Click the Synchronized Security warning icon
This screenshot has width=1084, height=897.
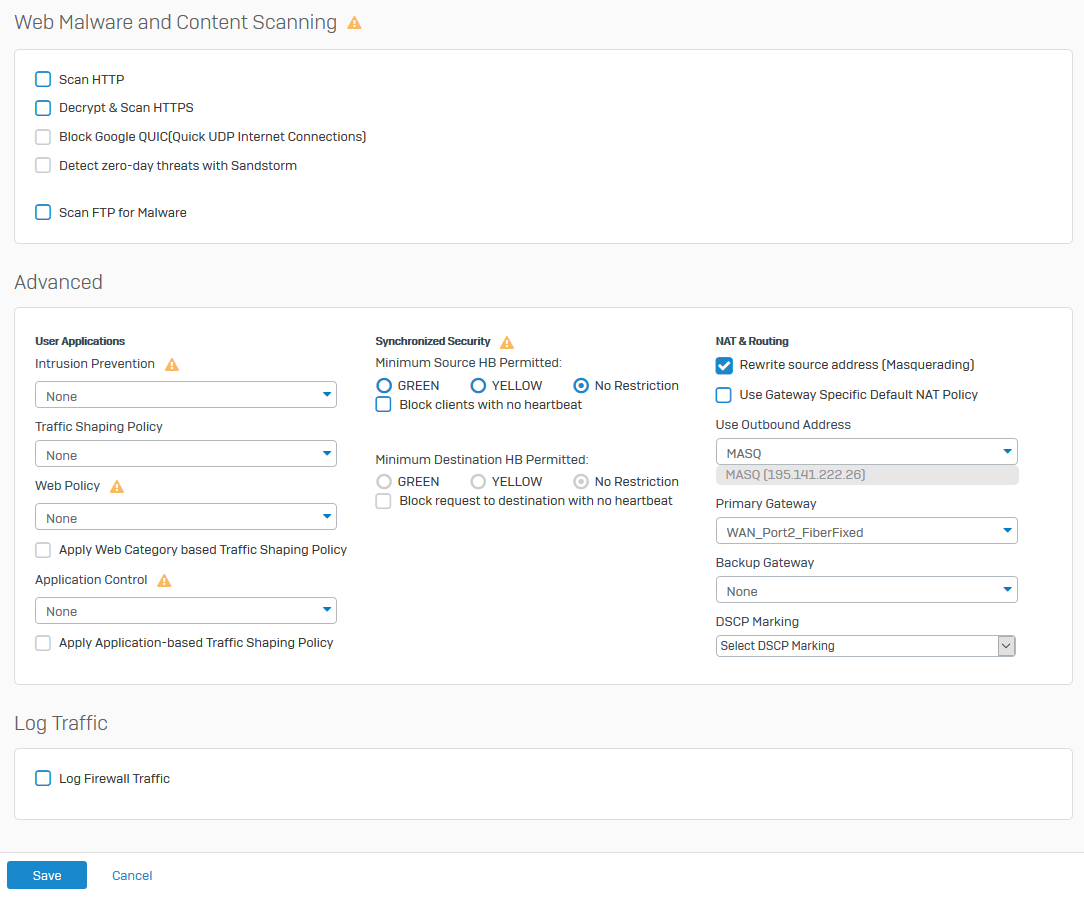(x=507, y=342)
